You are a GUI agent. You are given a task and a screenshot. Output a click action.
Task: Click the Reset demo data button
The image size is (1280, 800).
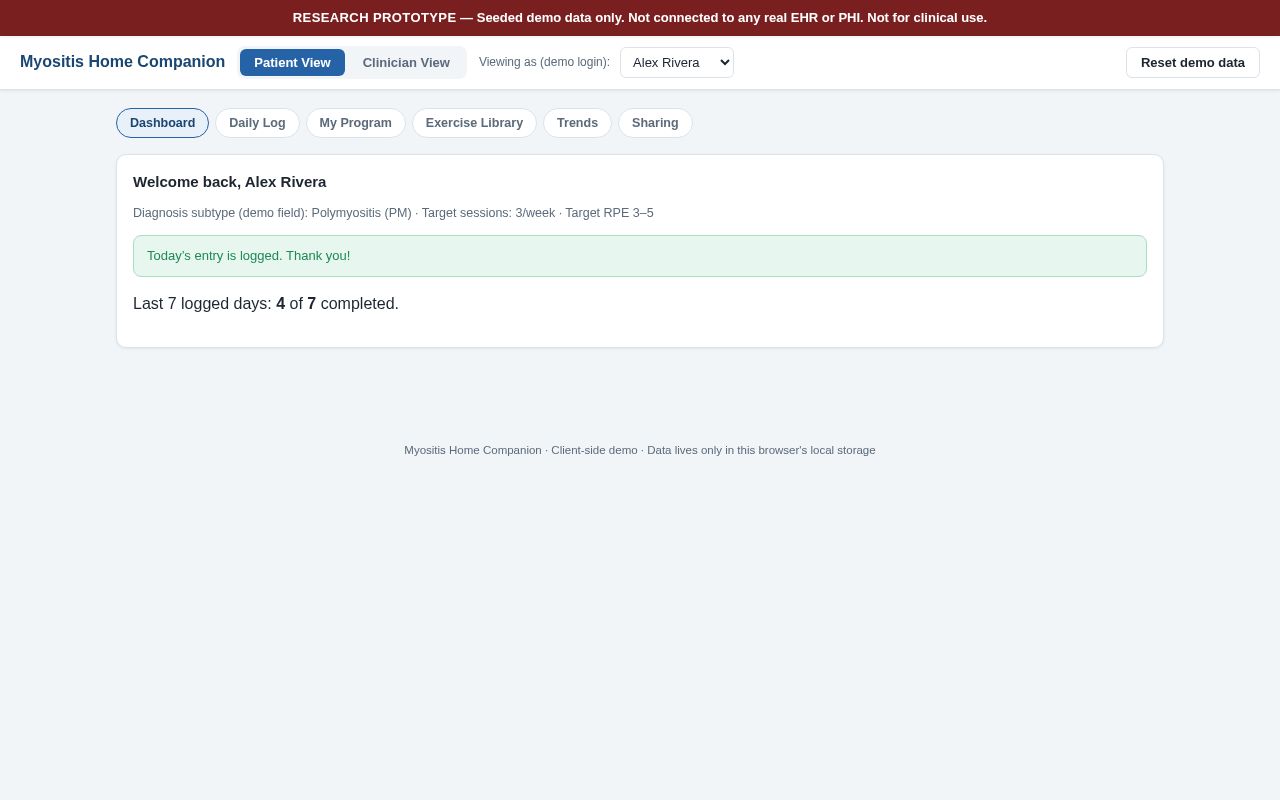pos(1193,62)
